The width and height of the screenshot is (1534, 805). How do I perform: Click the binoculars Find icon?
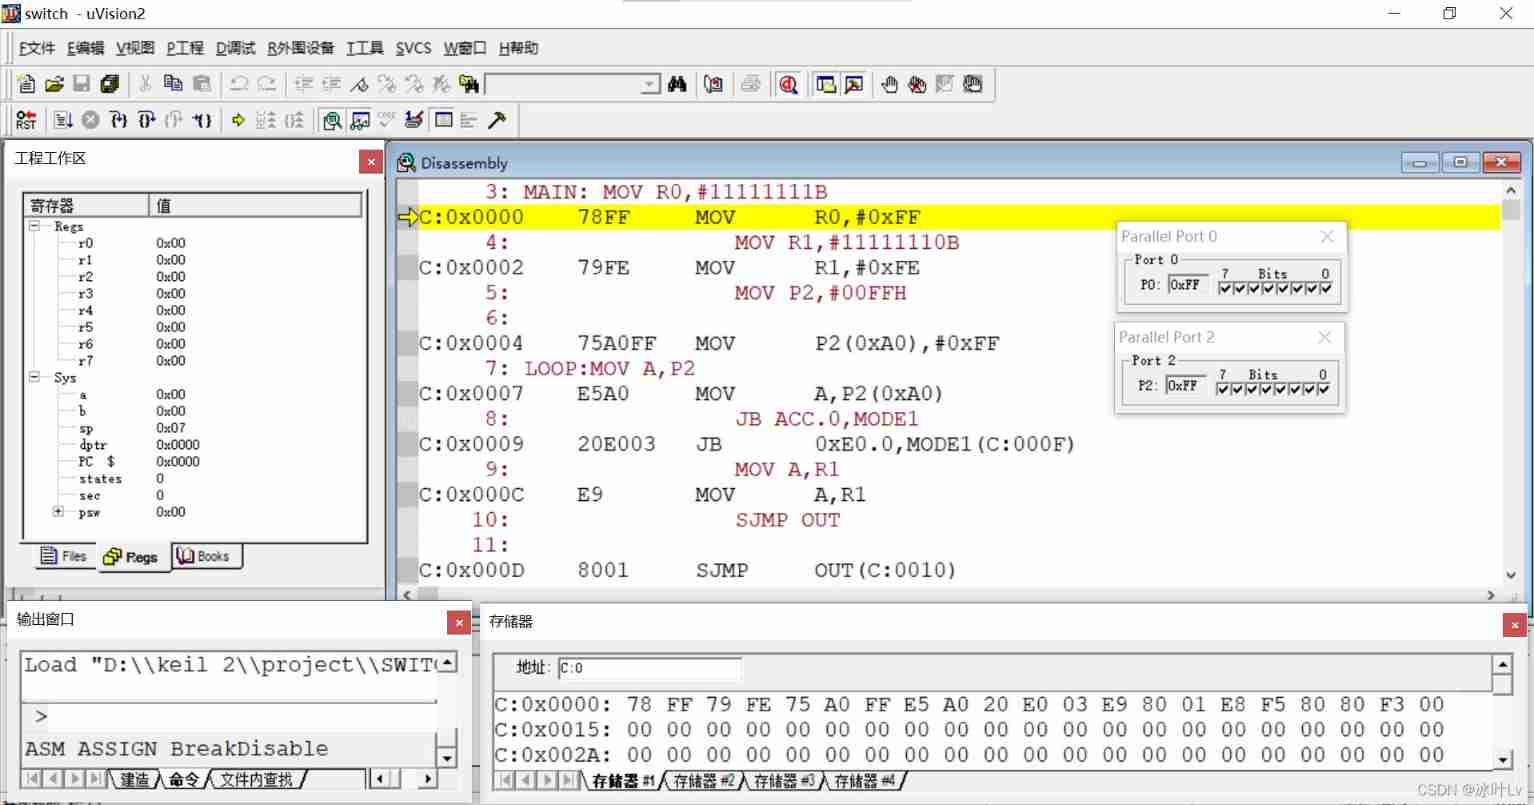pos(677,85)
